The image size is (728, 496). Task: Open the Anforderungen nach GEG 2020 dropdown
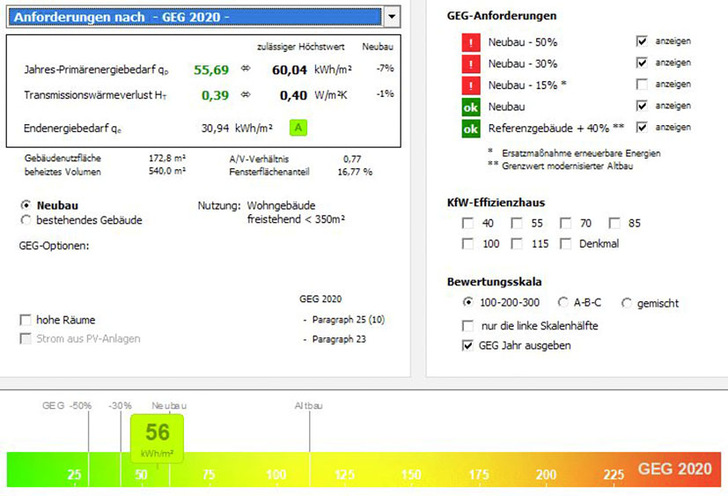(x=391, y=17)
